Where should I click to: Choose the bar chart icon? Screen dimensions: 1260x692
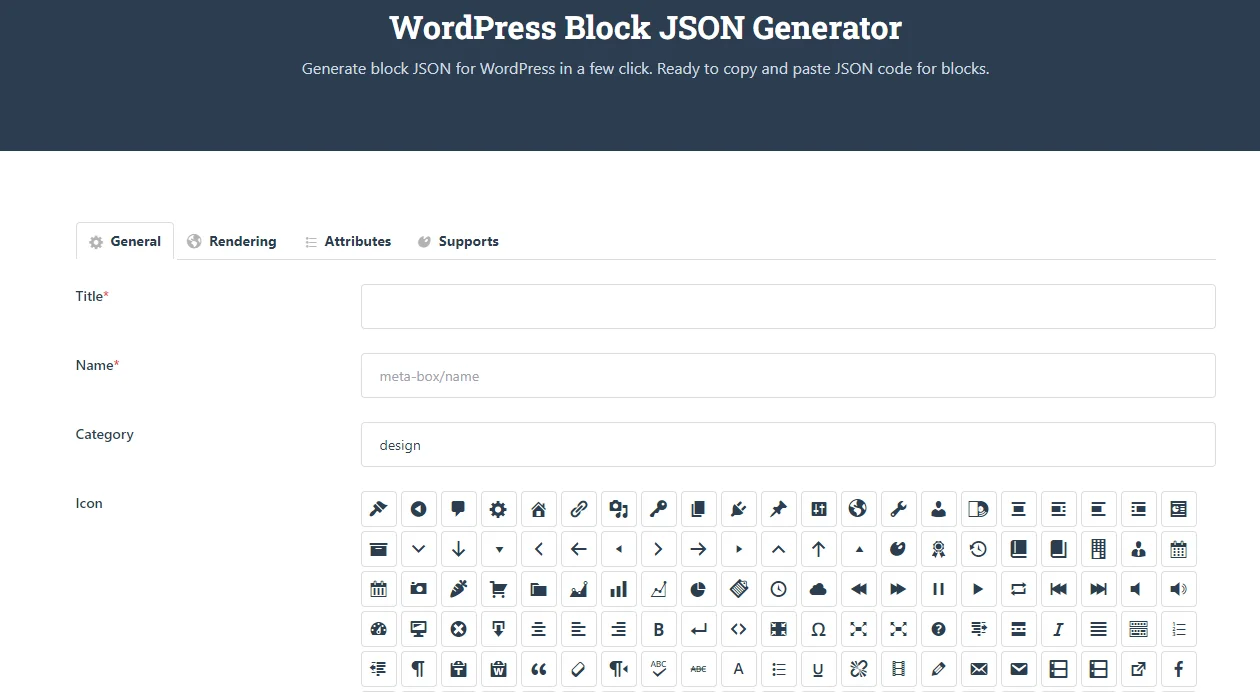[619, 589]
